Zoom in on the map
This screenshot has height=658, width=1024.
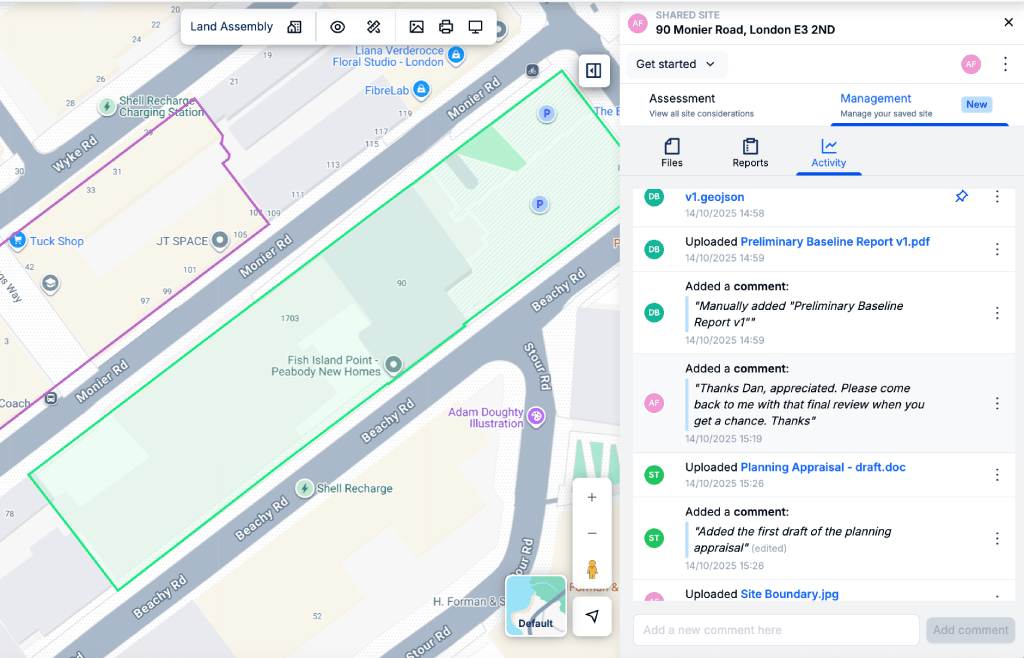tap(592, 497)
